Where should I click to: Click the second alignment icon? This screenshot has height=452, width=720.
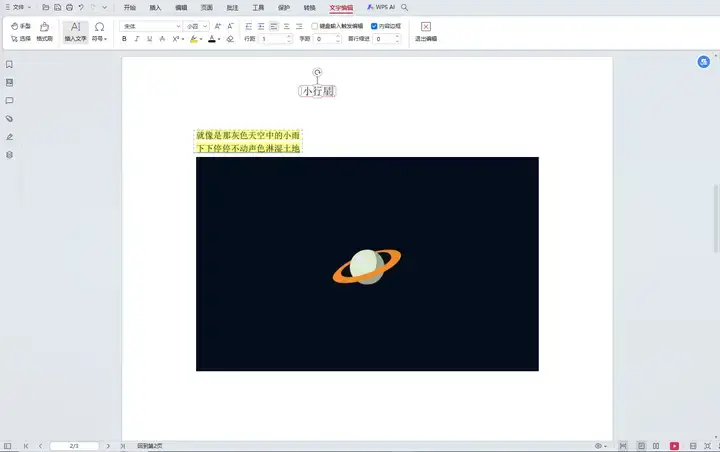(x=261, y=26)
